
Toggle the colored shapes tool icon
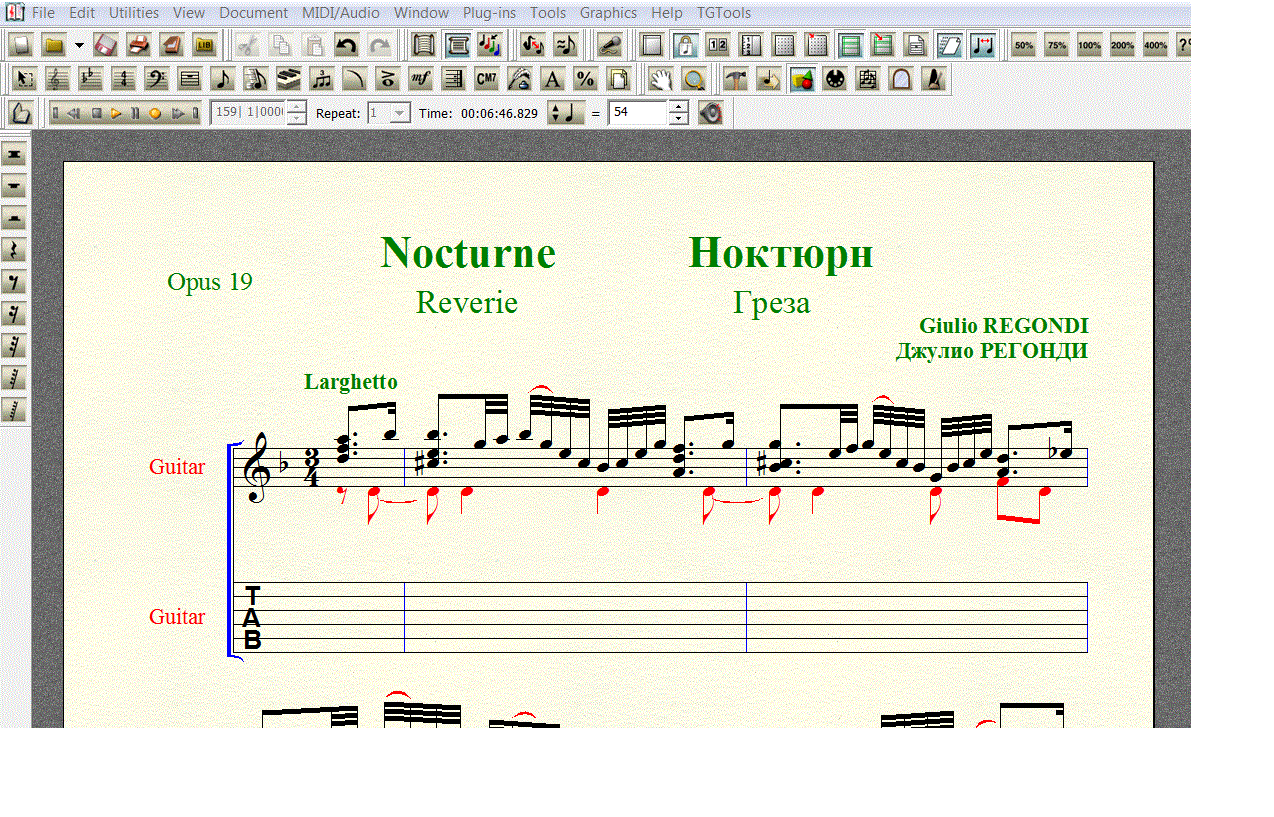pos(802,79)
